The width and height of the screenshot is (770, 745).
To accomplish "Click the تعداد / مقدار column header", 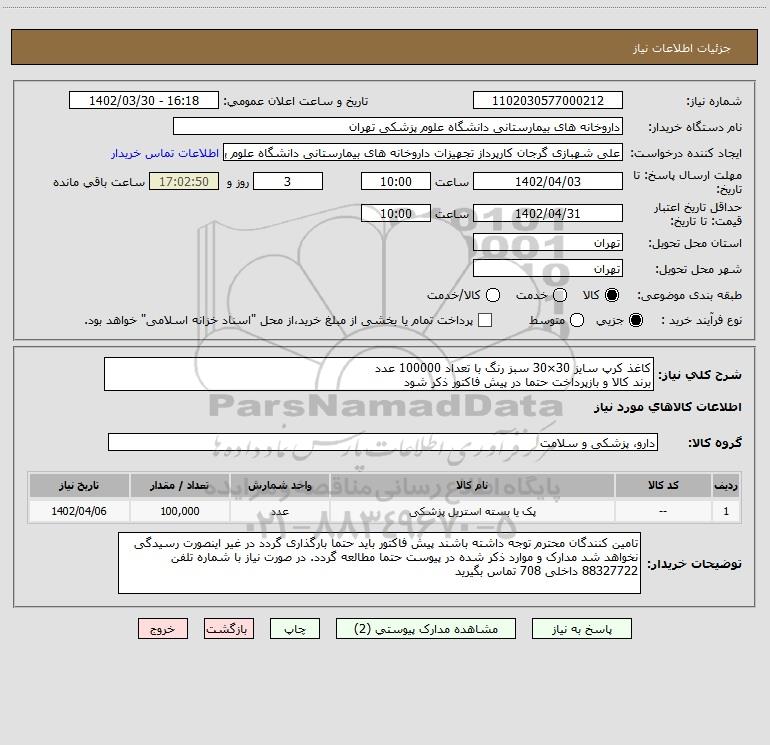I will [x=180, y=486].
